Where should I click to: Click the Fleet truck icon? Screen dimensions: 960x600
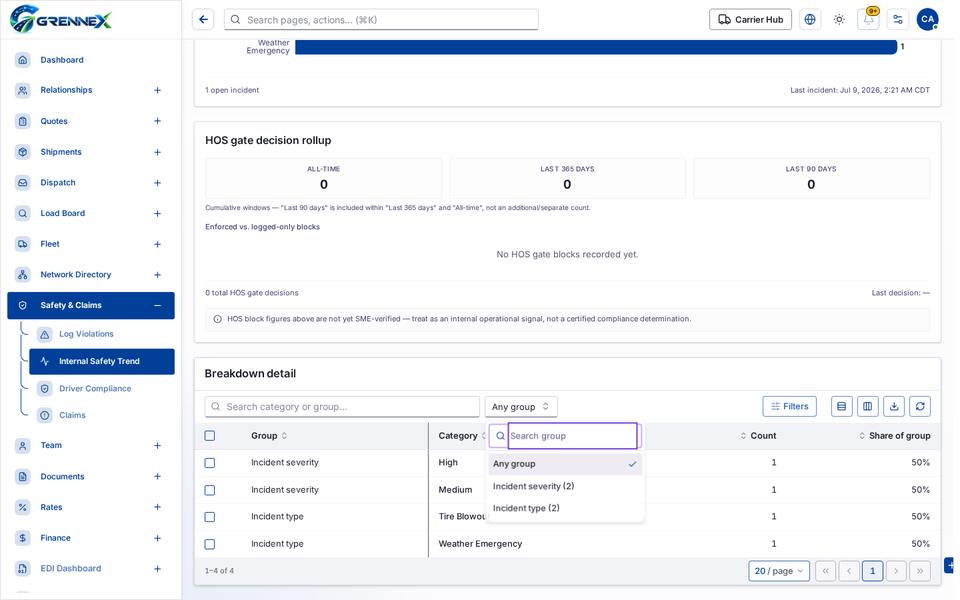(23, 244)
